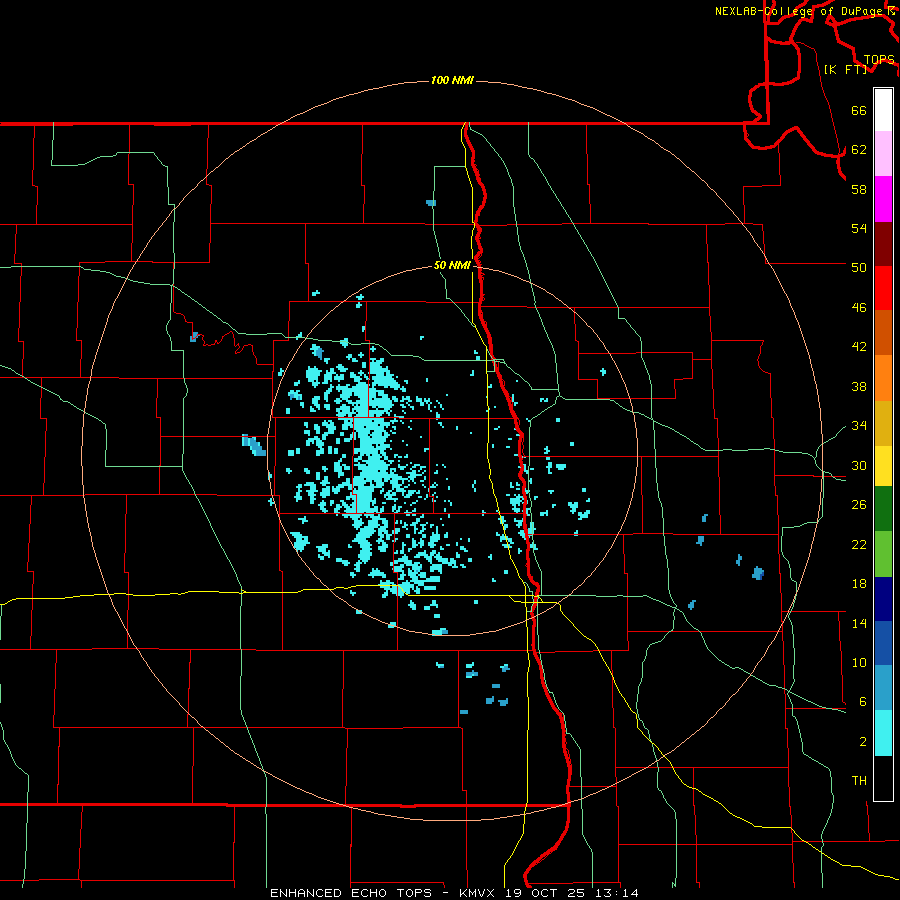Viewport: 900px width, 900px height.
Task: Click the 66 value on legend
Action: tap(859, 110)
